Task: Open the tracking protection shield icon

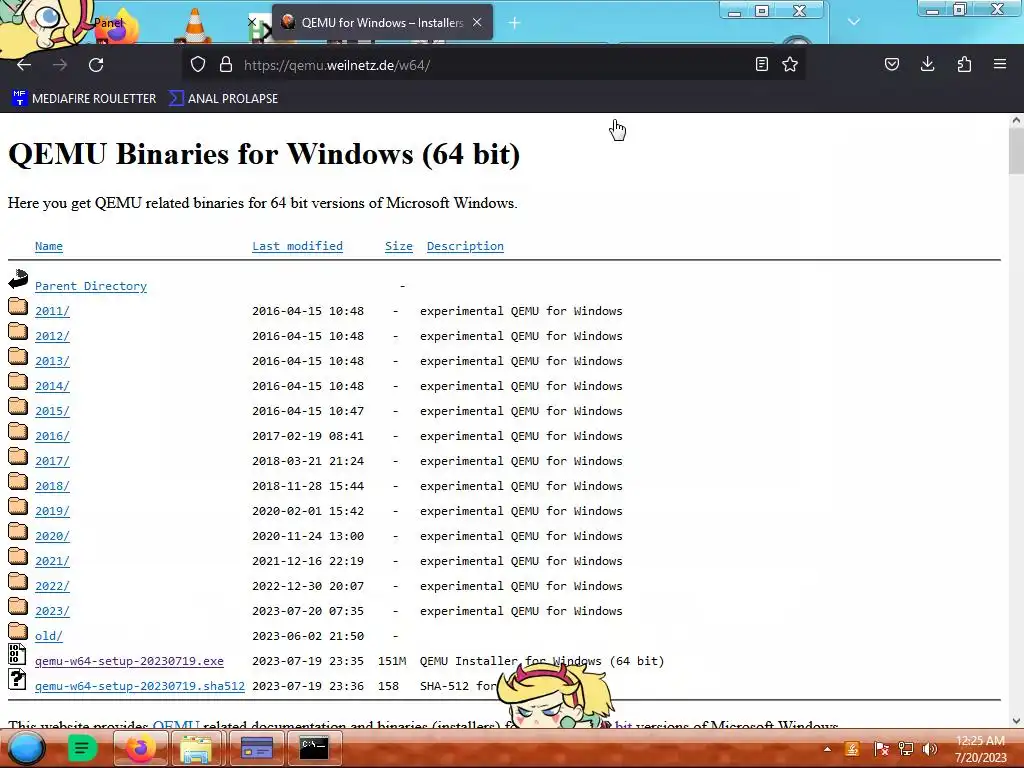Action: pyautogui.click(x=198, y=65)
